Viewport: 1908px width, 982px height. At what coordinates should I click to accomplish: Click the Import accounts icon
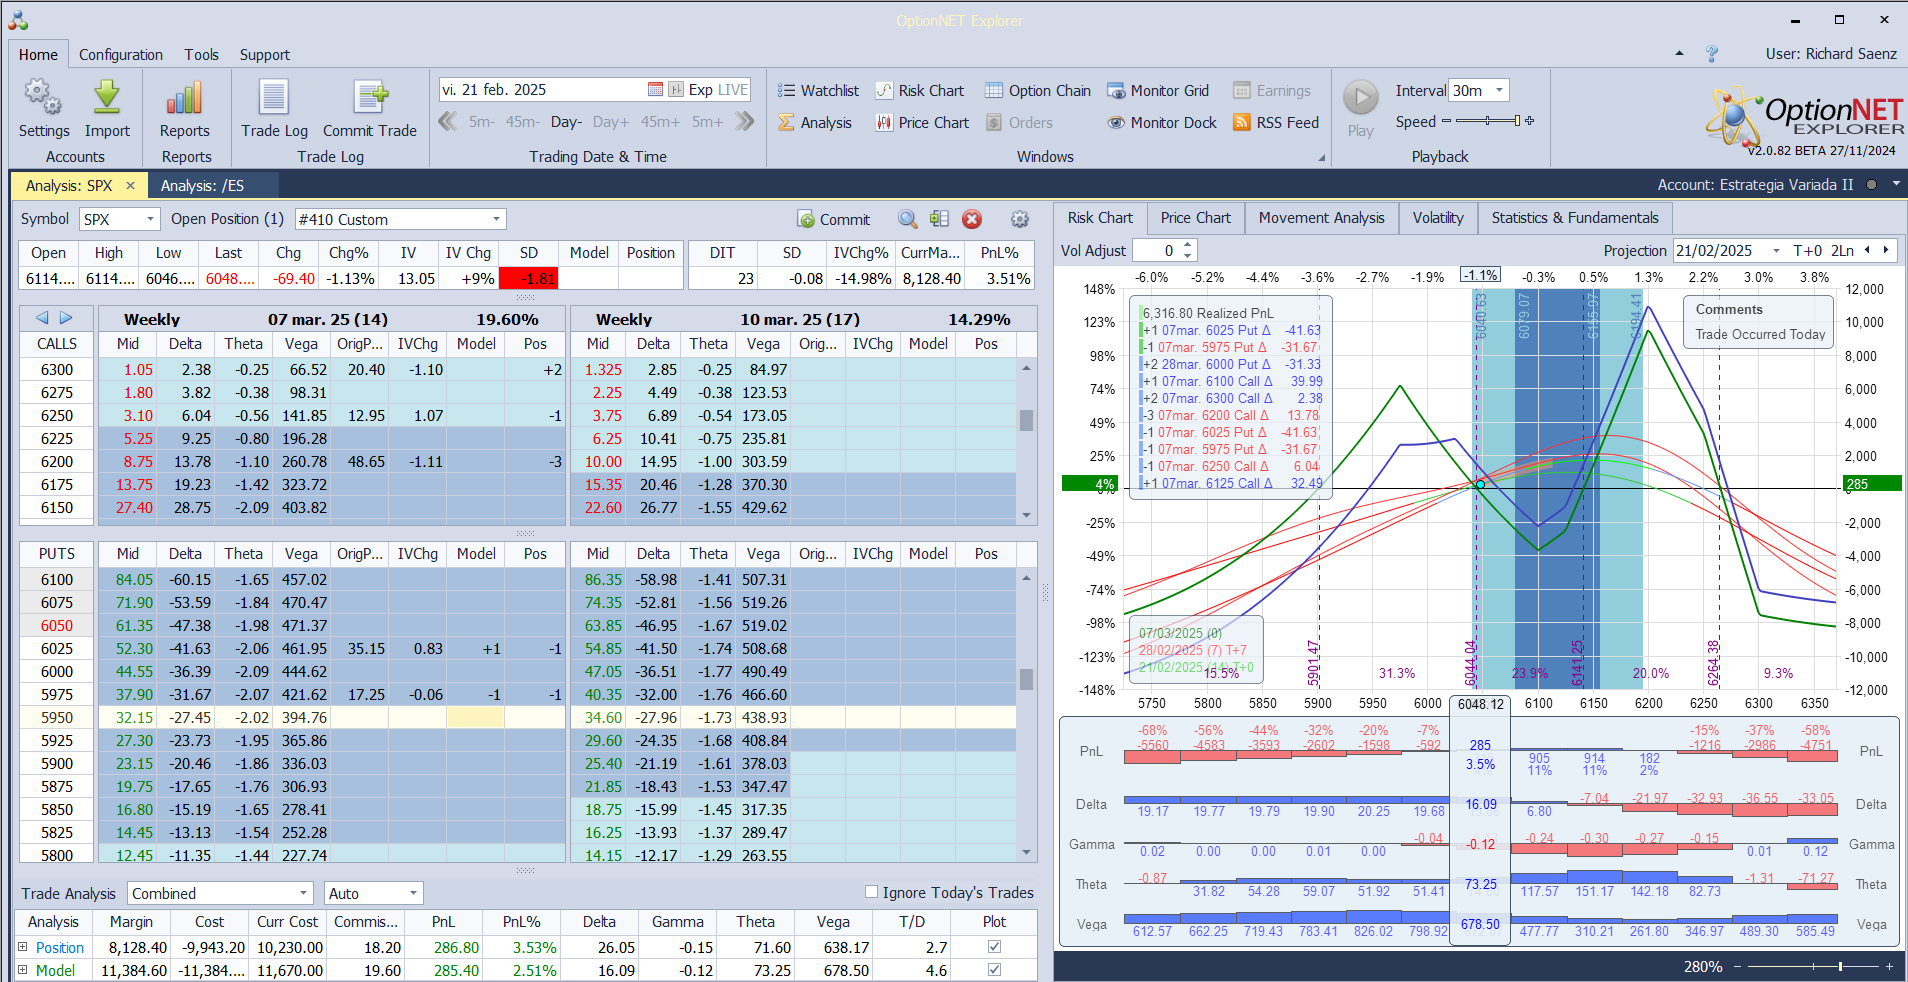click(x=107, y=98)
